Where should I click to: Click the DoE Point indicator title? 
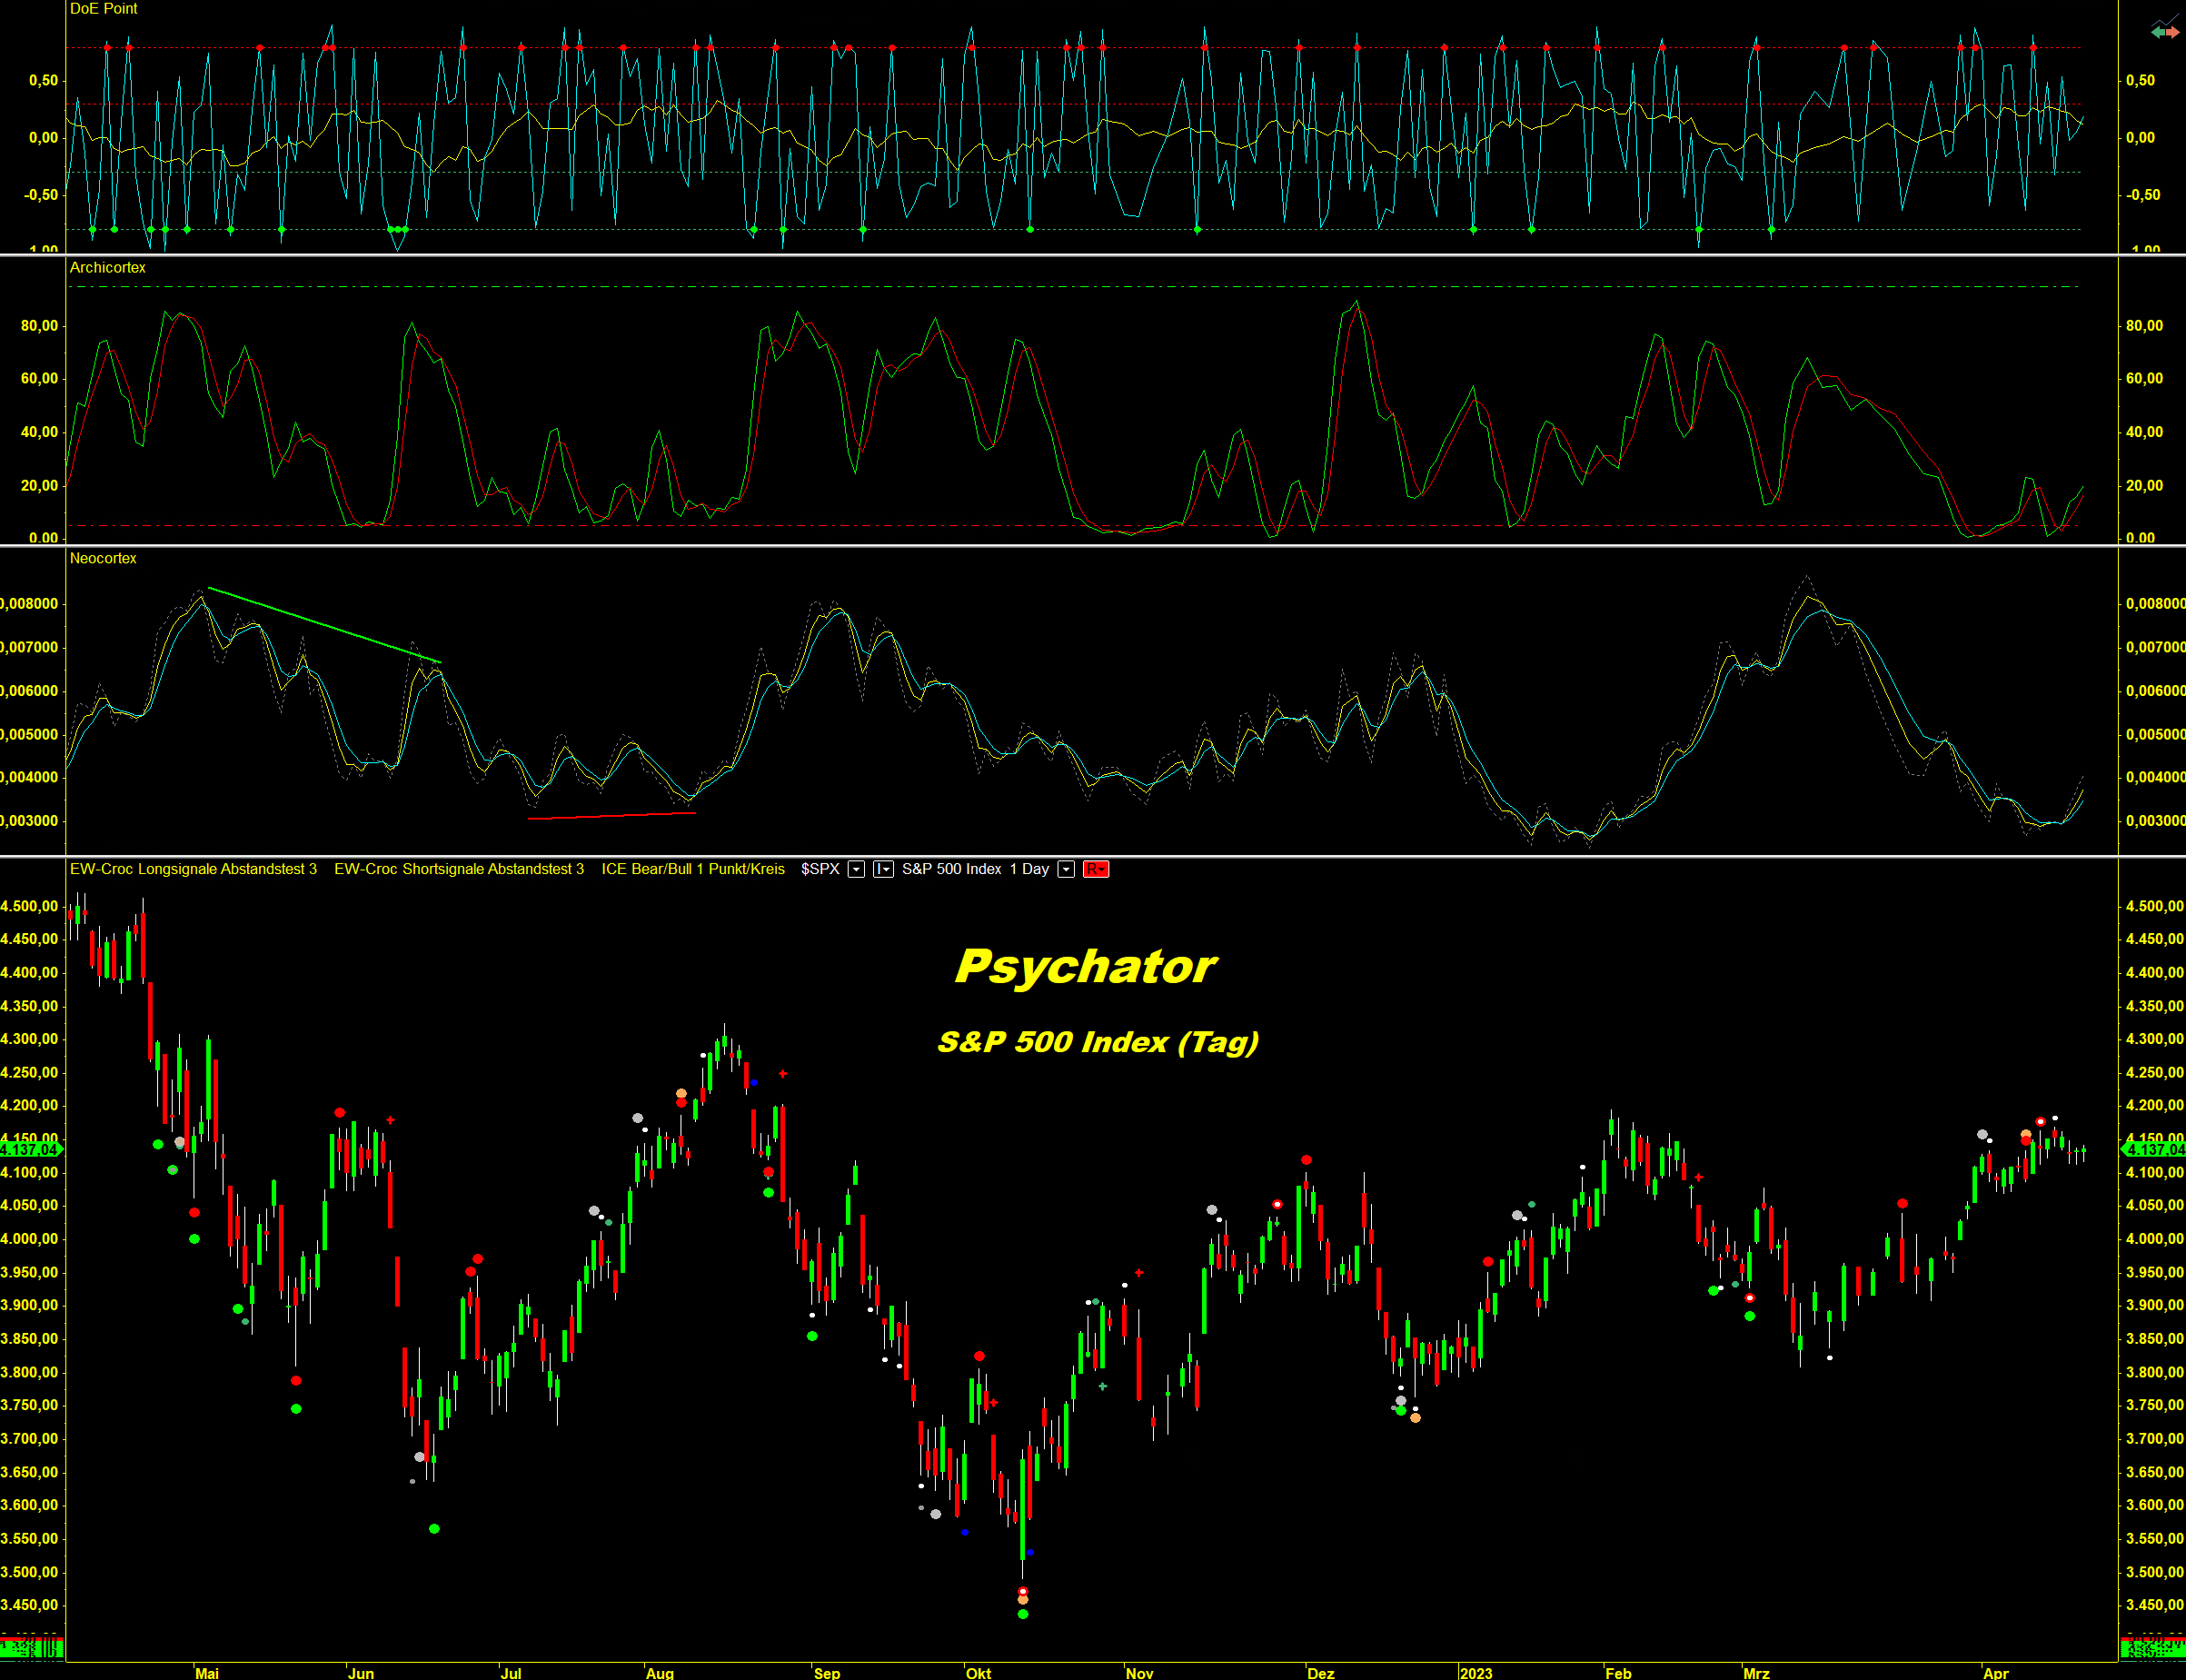coord(103,9)
